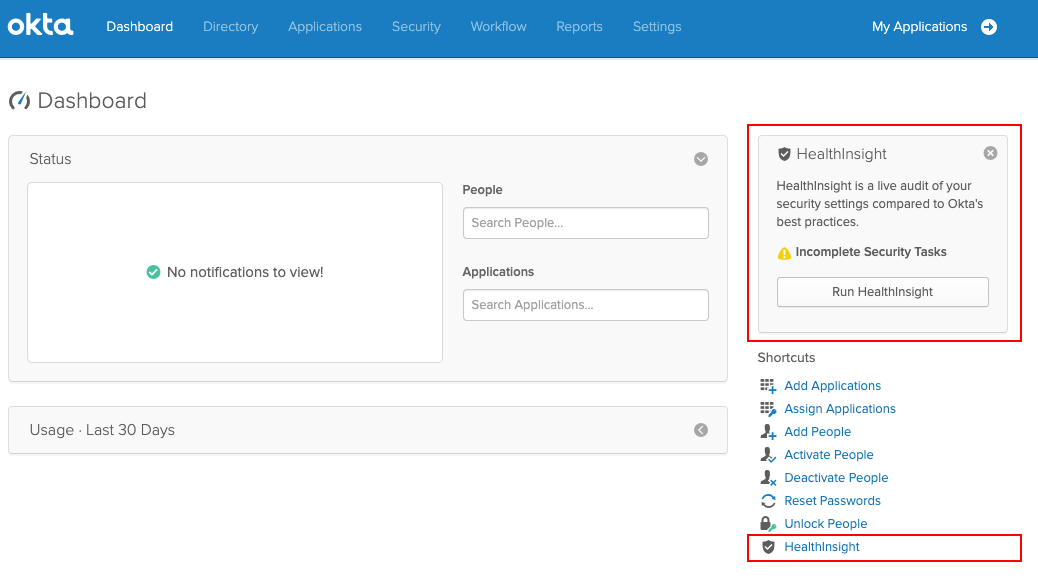
Task: Open the Reports menu
Action: 579,26
